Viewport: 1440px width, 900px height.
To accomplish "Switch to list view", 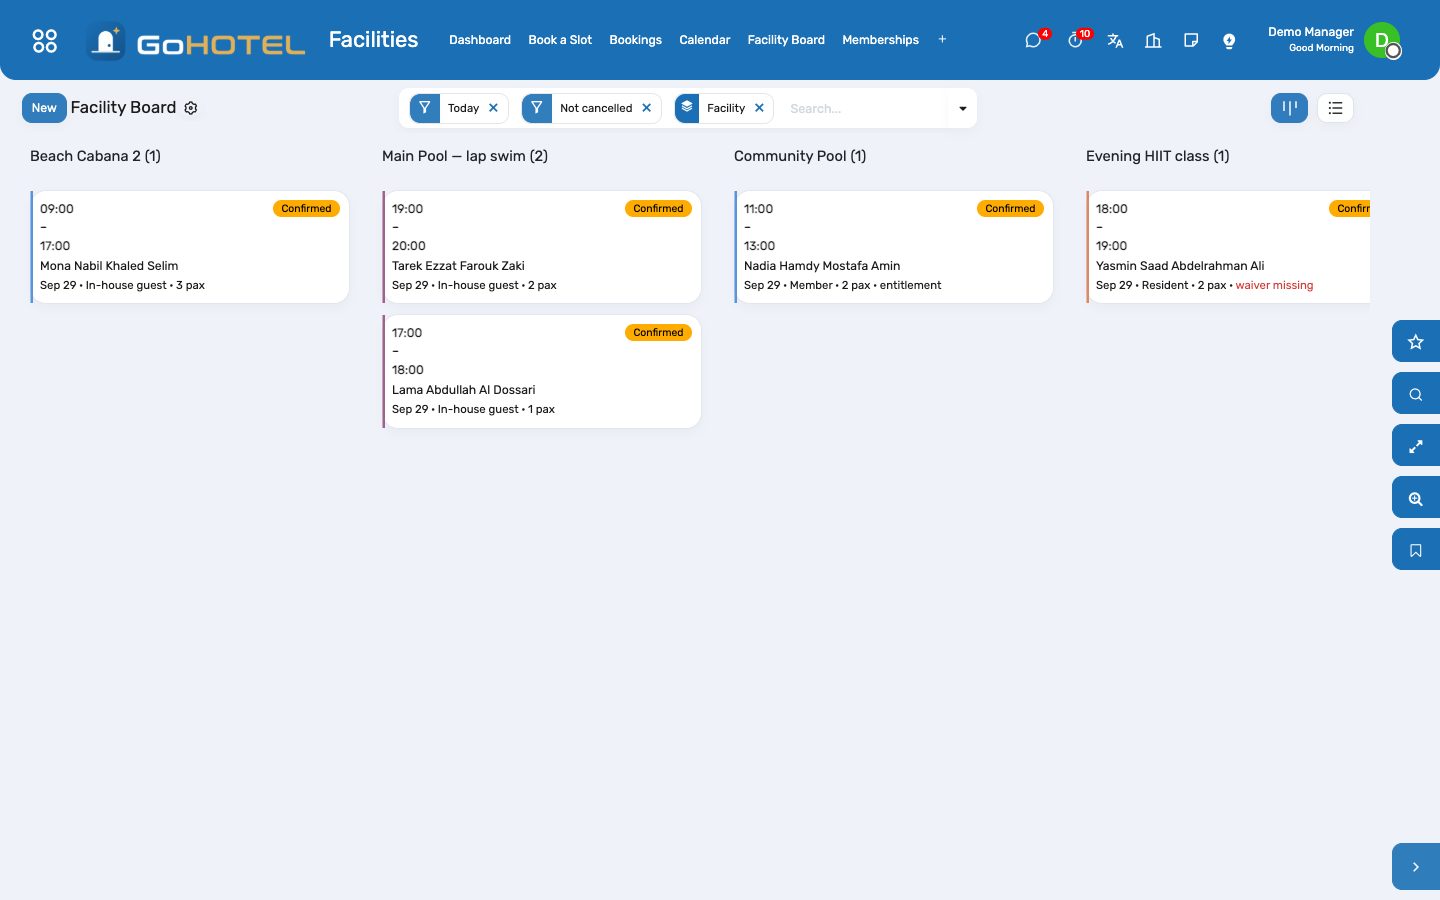I will [1335, 108].
